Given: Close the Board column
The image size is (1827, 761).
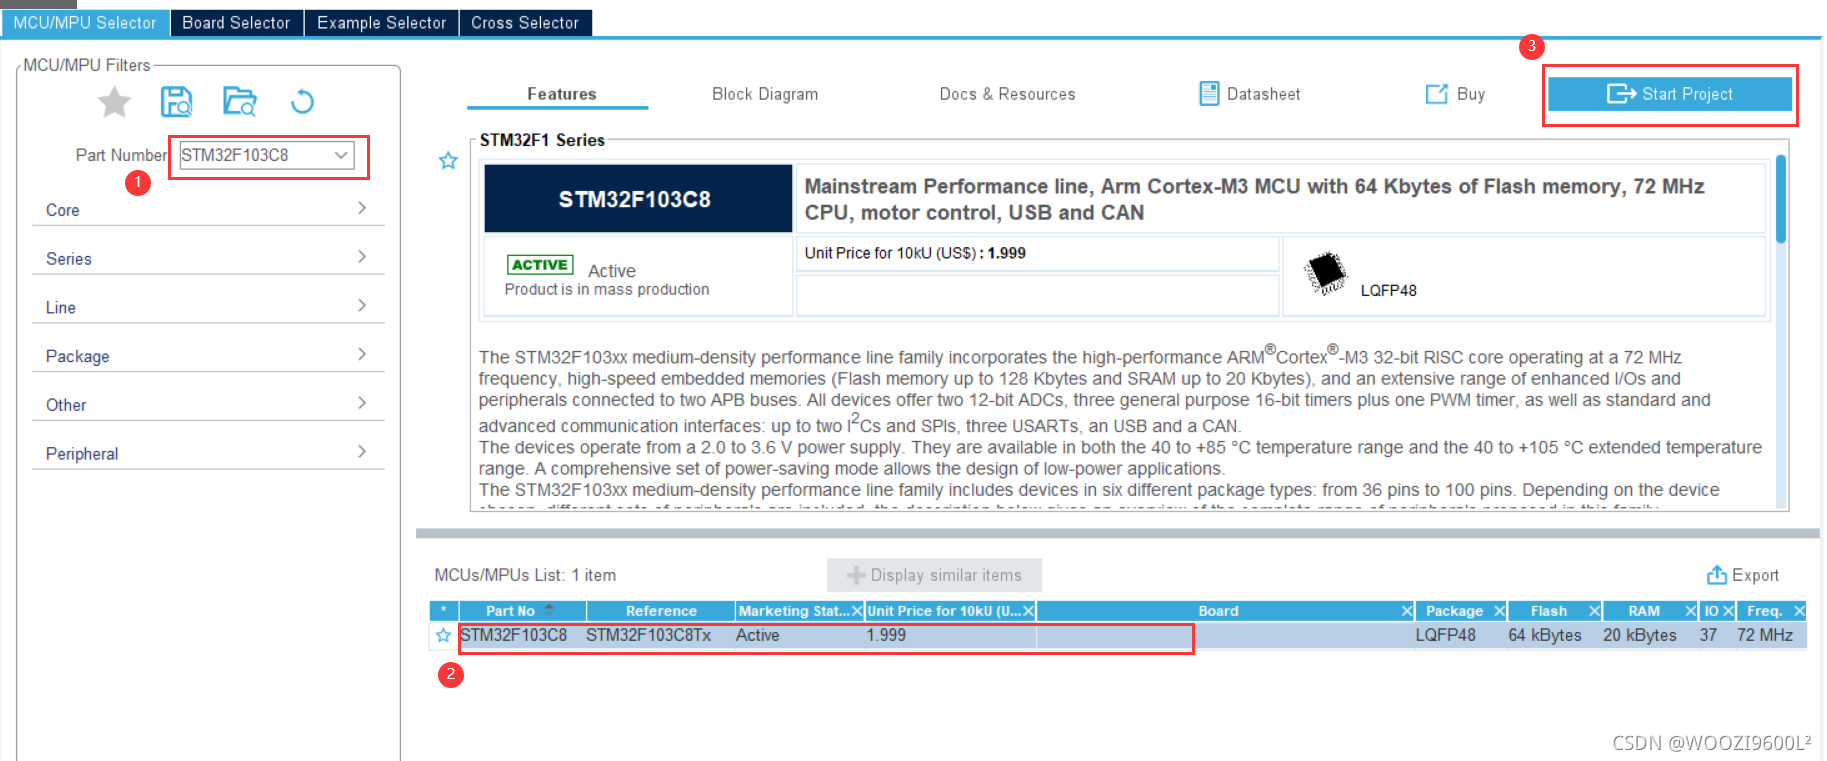Looking at the screenshot, I should pos(1407,611).
